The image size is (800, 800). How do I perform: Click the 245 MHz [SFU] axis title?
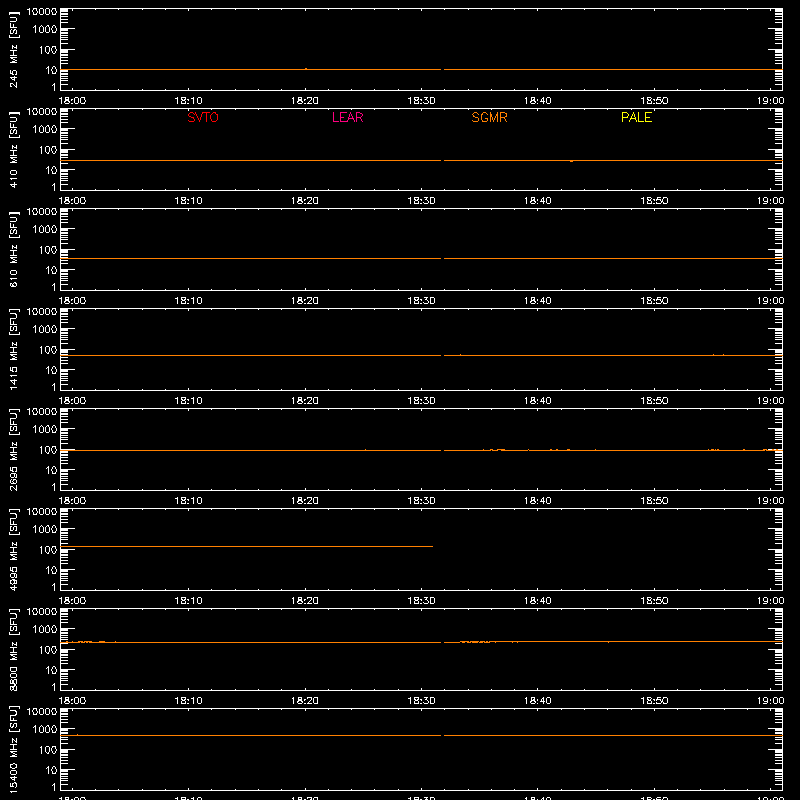pos(13,49)
